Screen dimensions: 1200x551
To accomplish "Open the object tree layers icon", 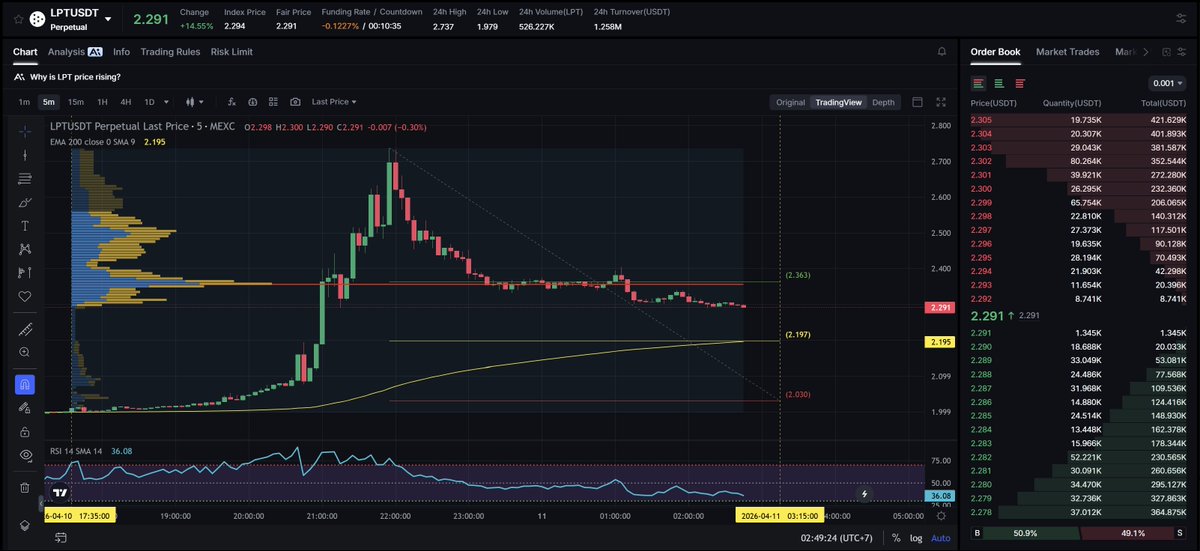I will pos(25,524).
